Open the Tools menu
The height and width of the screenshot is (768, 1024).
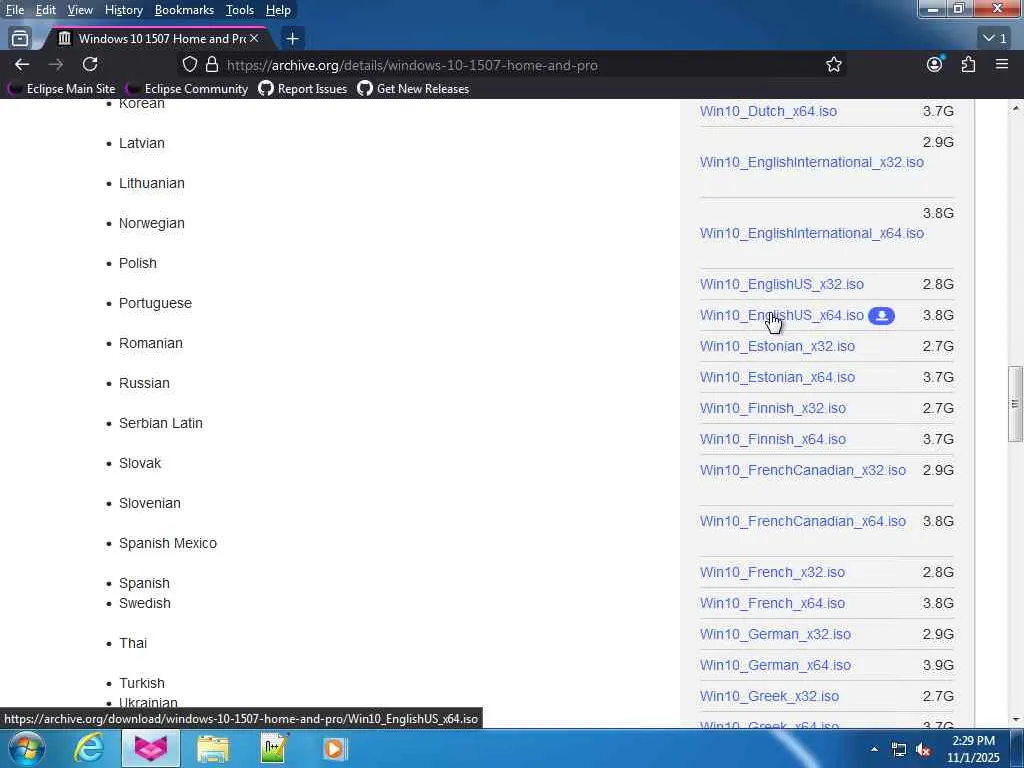click(240, 10)
